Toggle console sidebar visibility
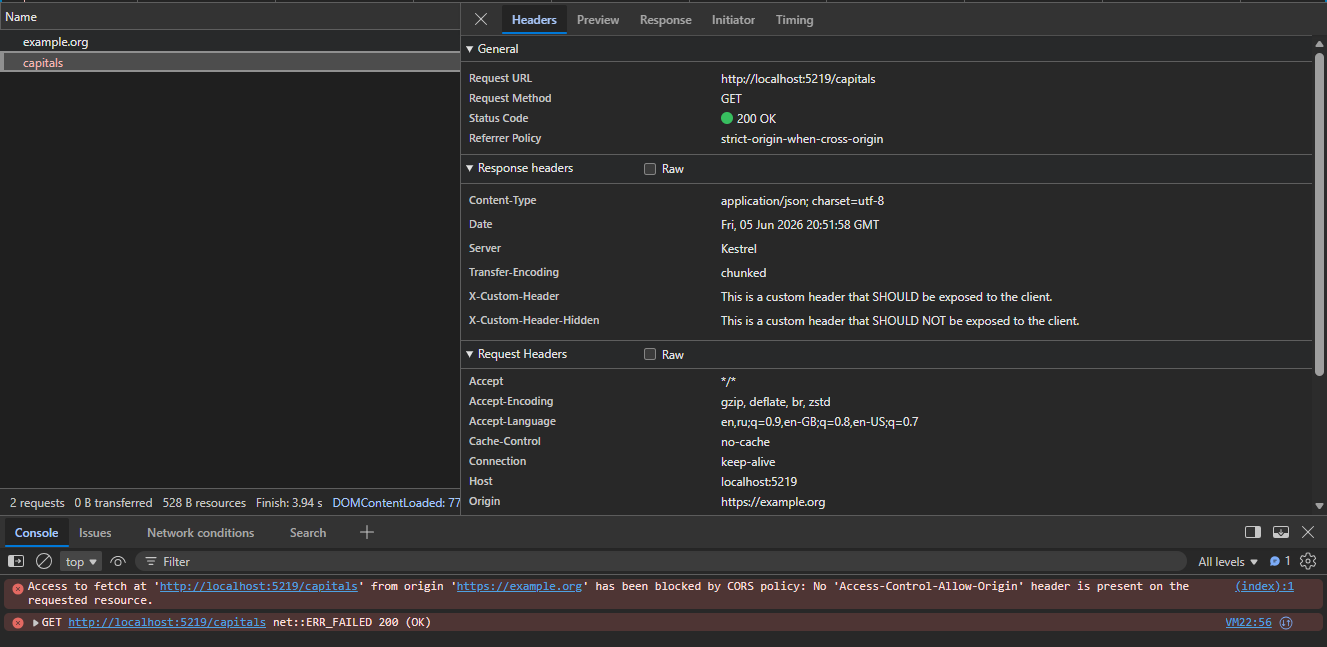 [16, 561]
